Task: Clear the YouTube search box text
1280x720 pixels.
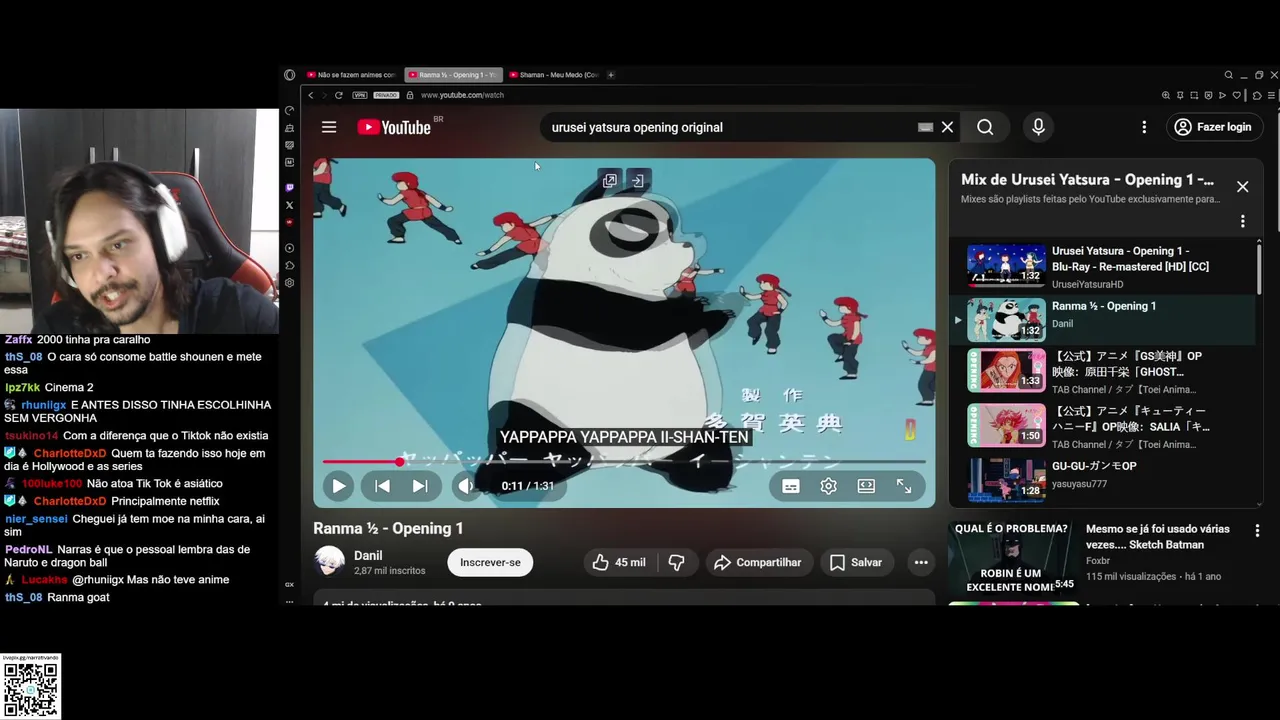Action: pyautogui.click(x=947, y=127)
